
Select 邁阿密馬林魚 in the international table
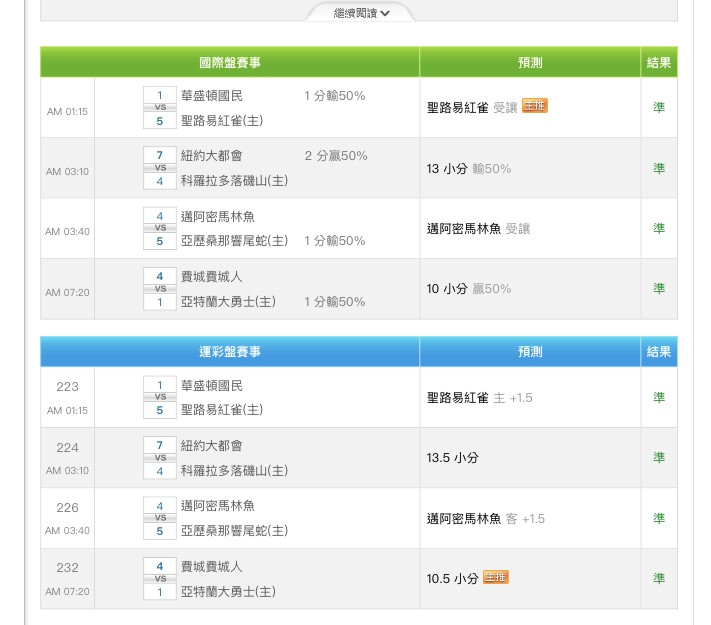[x=218, y=216]
